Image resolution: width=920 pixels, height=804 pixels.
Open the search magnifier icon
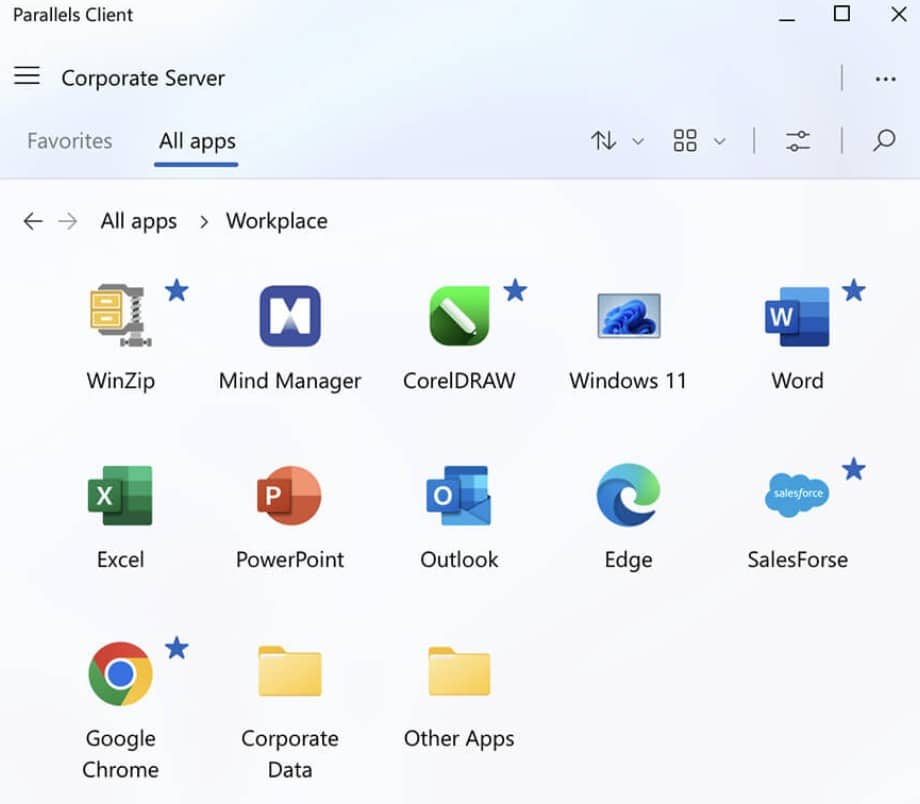coord(884,140)
